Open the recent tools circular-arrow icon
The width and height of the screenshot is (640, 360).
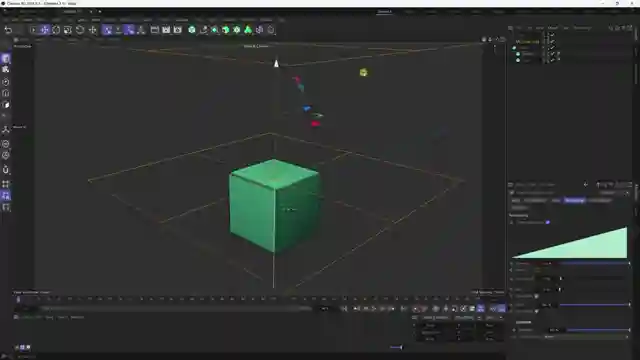click(x=80, y=30)
